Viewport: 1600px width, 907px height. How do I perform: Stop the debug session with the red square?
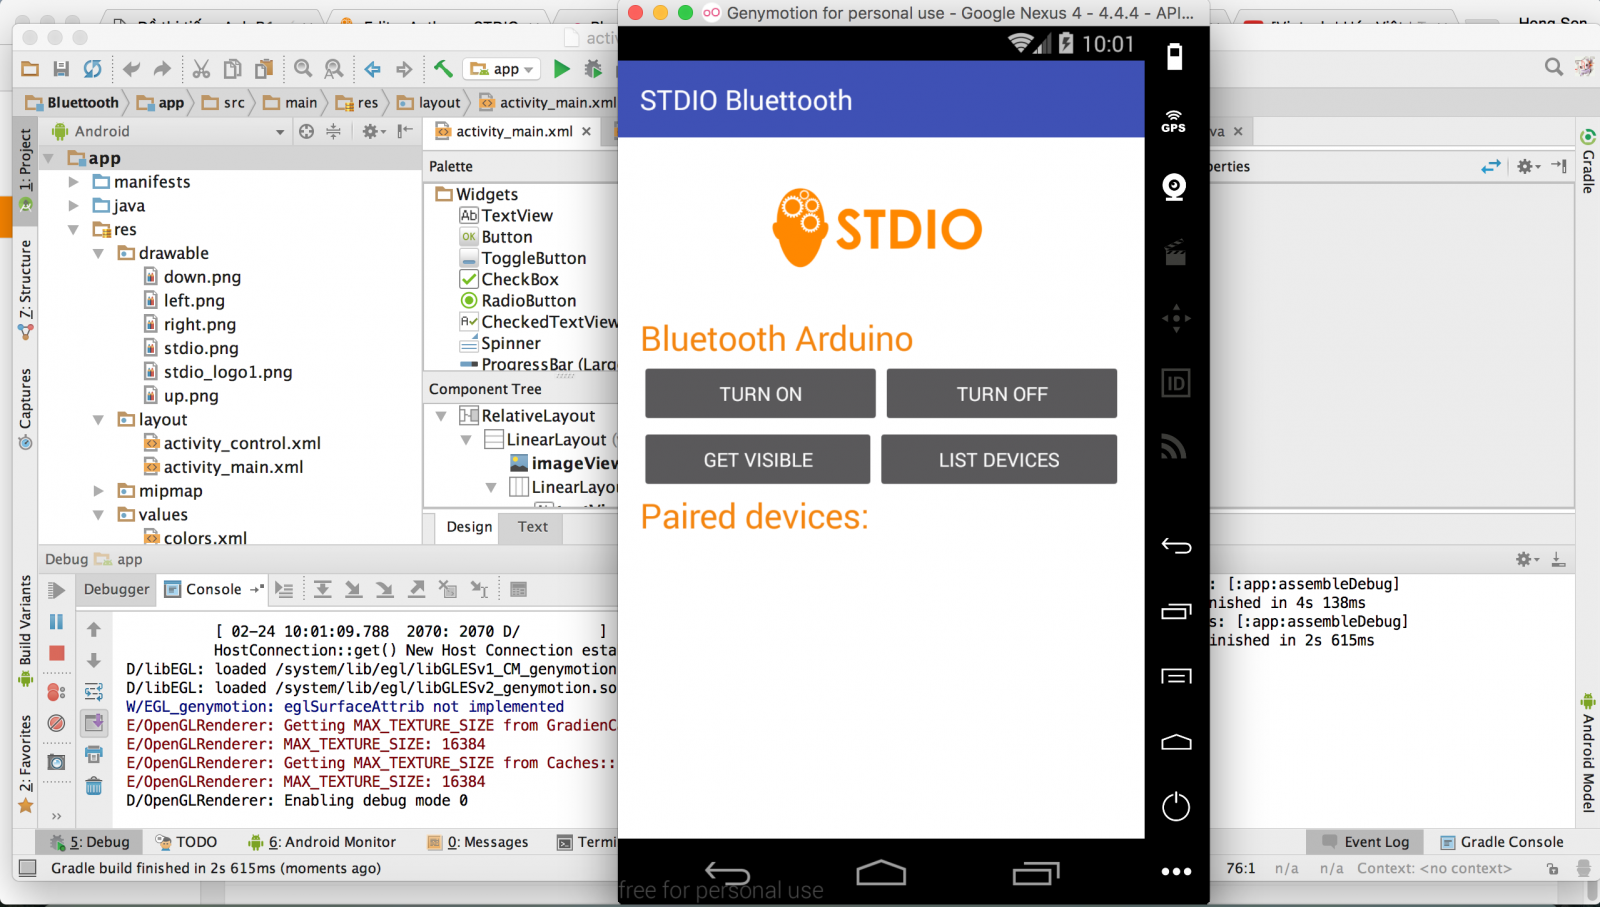(57, 653)
